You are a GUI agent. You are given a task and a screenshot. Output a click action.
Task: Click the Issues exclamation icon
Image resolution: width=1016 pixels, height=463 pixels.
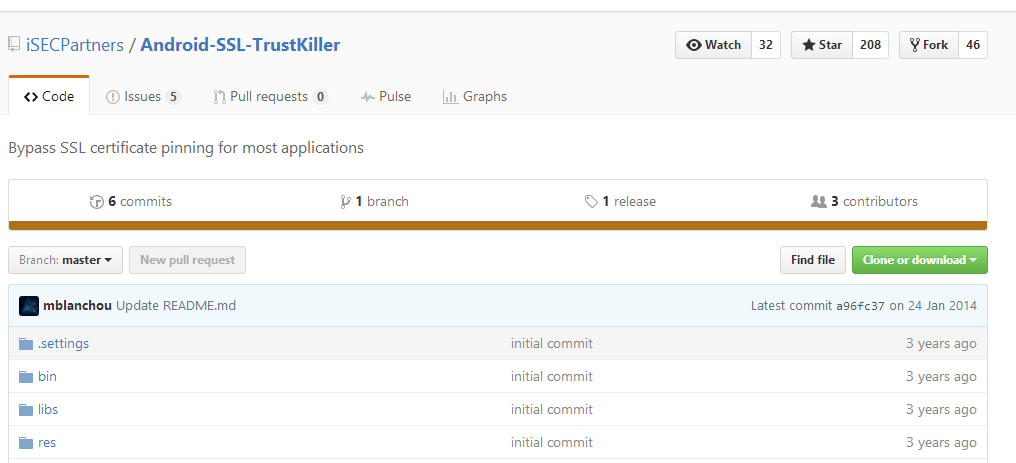tap(113, 97)
